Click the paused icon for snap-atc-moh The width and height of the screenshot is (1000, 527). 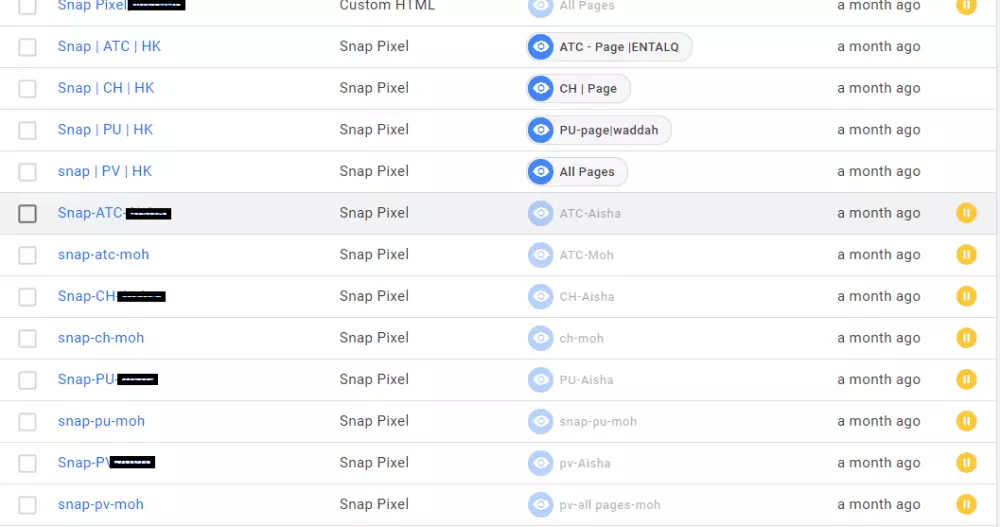coord(966,255)
